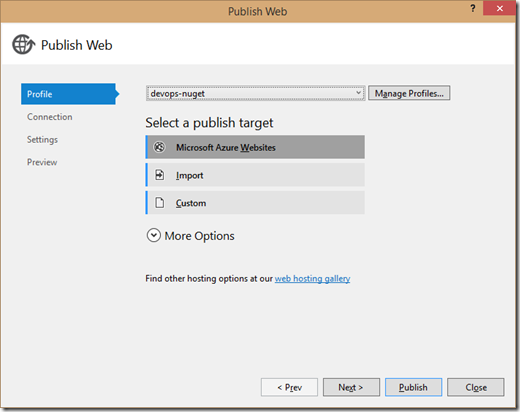Select the Profile step tab
This screenshot has height=412, width=520.
tap(69, 94)
